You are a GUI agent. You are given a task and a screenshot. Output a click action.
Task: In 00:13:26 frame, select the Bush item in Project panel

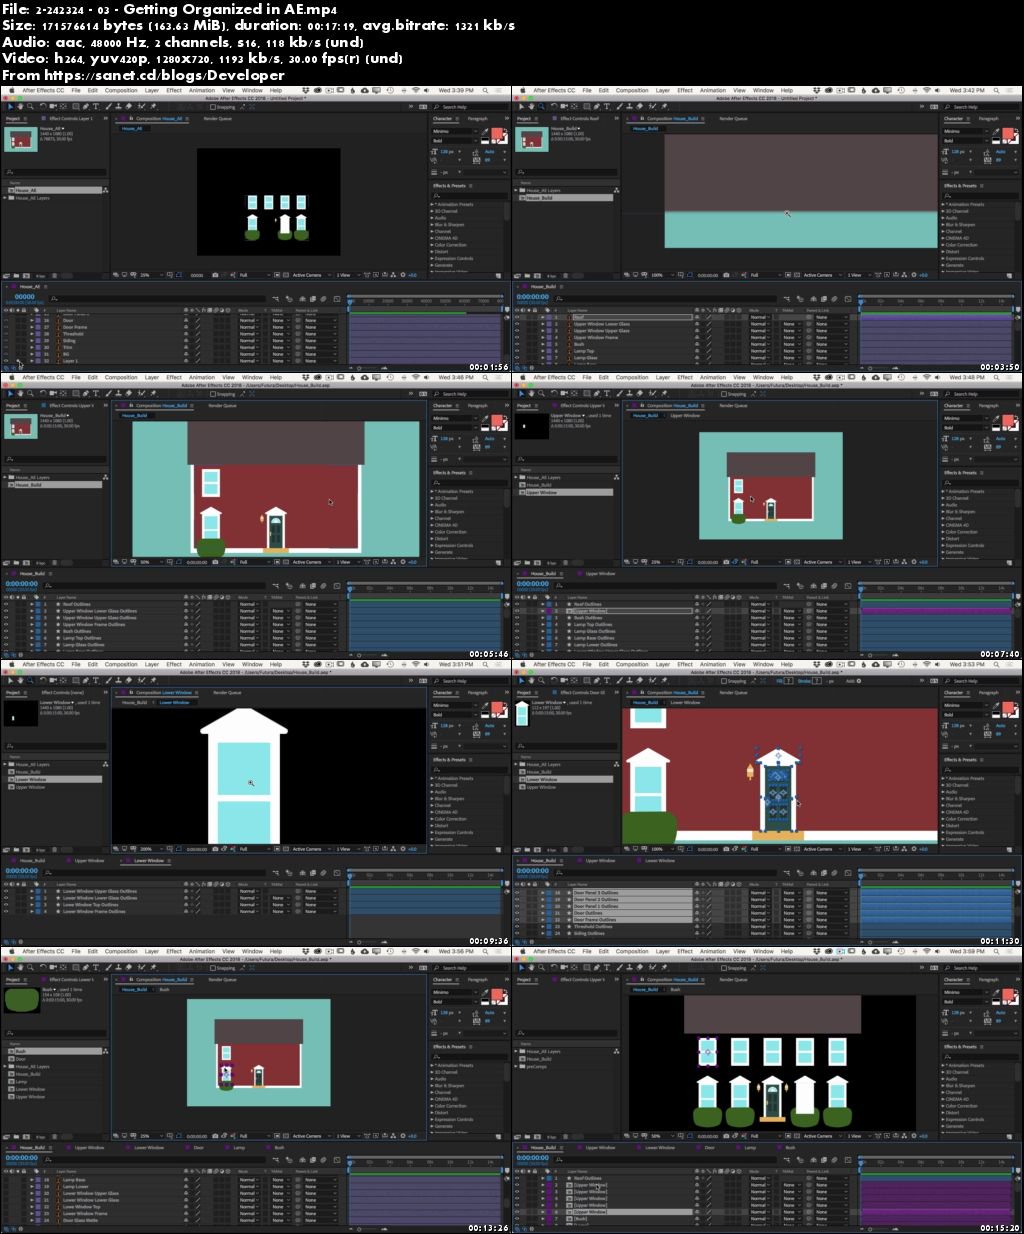[57, 1051]
